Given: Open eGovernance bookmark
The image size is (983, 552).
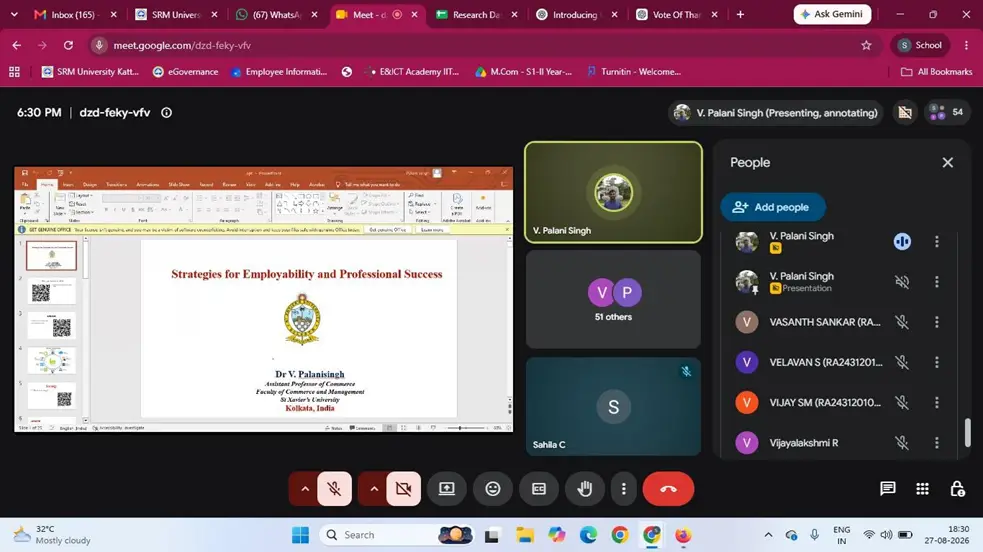Looking at the screenshot, I should coord(186,72).
